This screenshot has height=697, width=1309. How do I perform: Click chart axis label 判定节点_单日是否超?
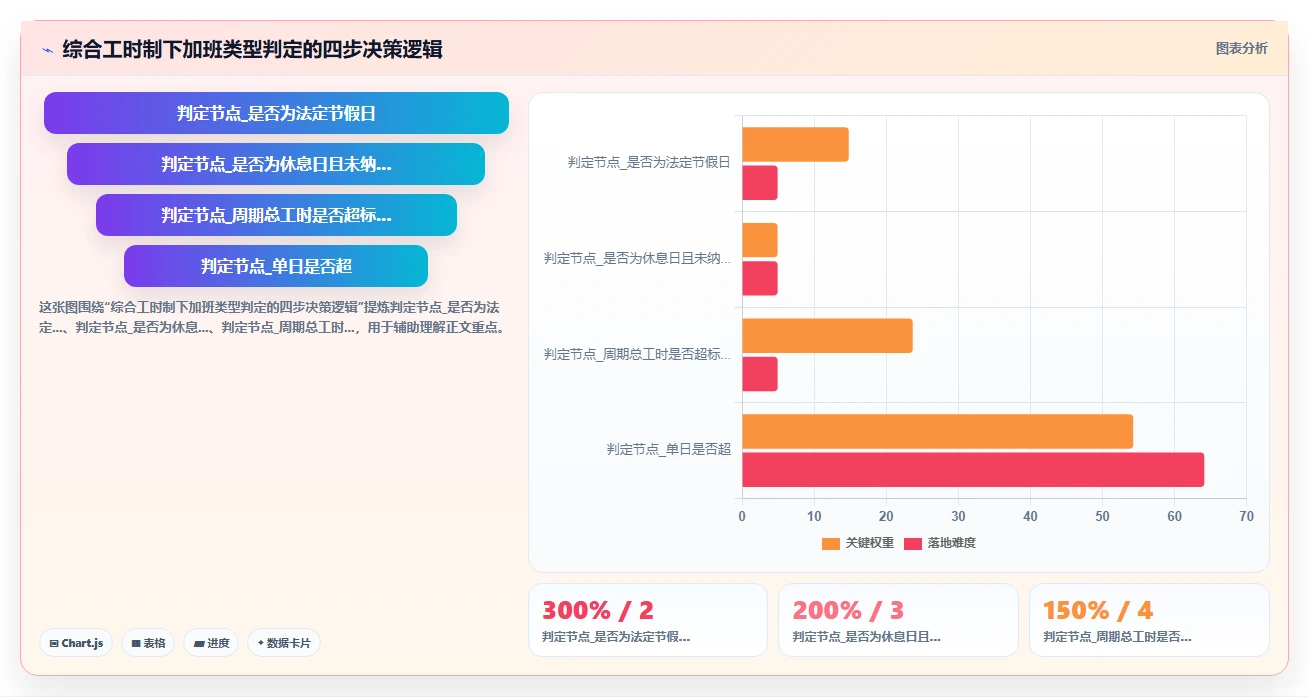(669, 450)
